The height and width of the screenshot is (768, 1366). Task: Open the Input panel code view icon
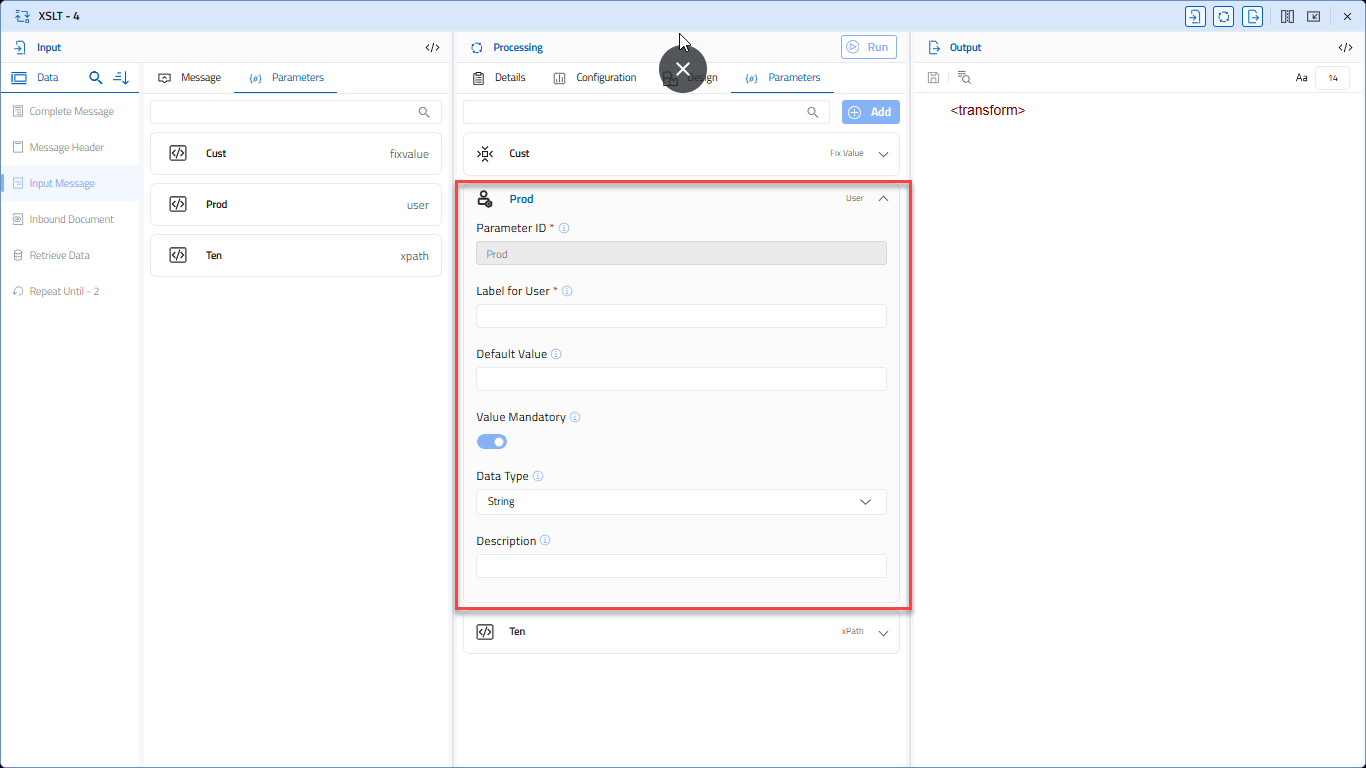432,47
